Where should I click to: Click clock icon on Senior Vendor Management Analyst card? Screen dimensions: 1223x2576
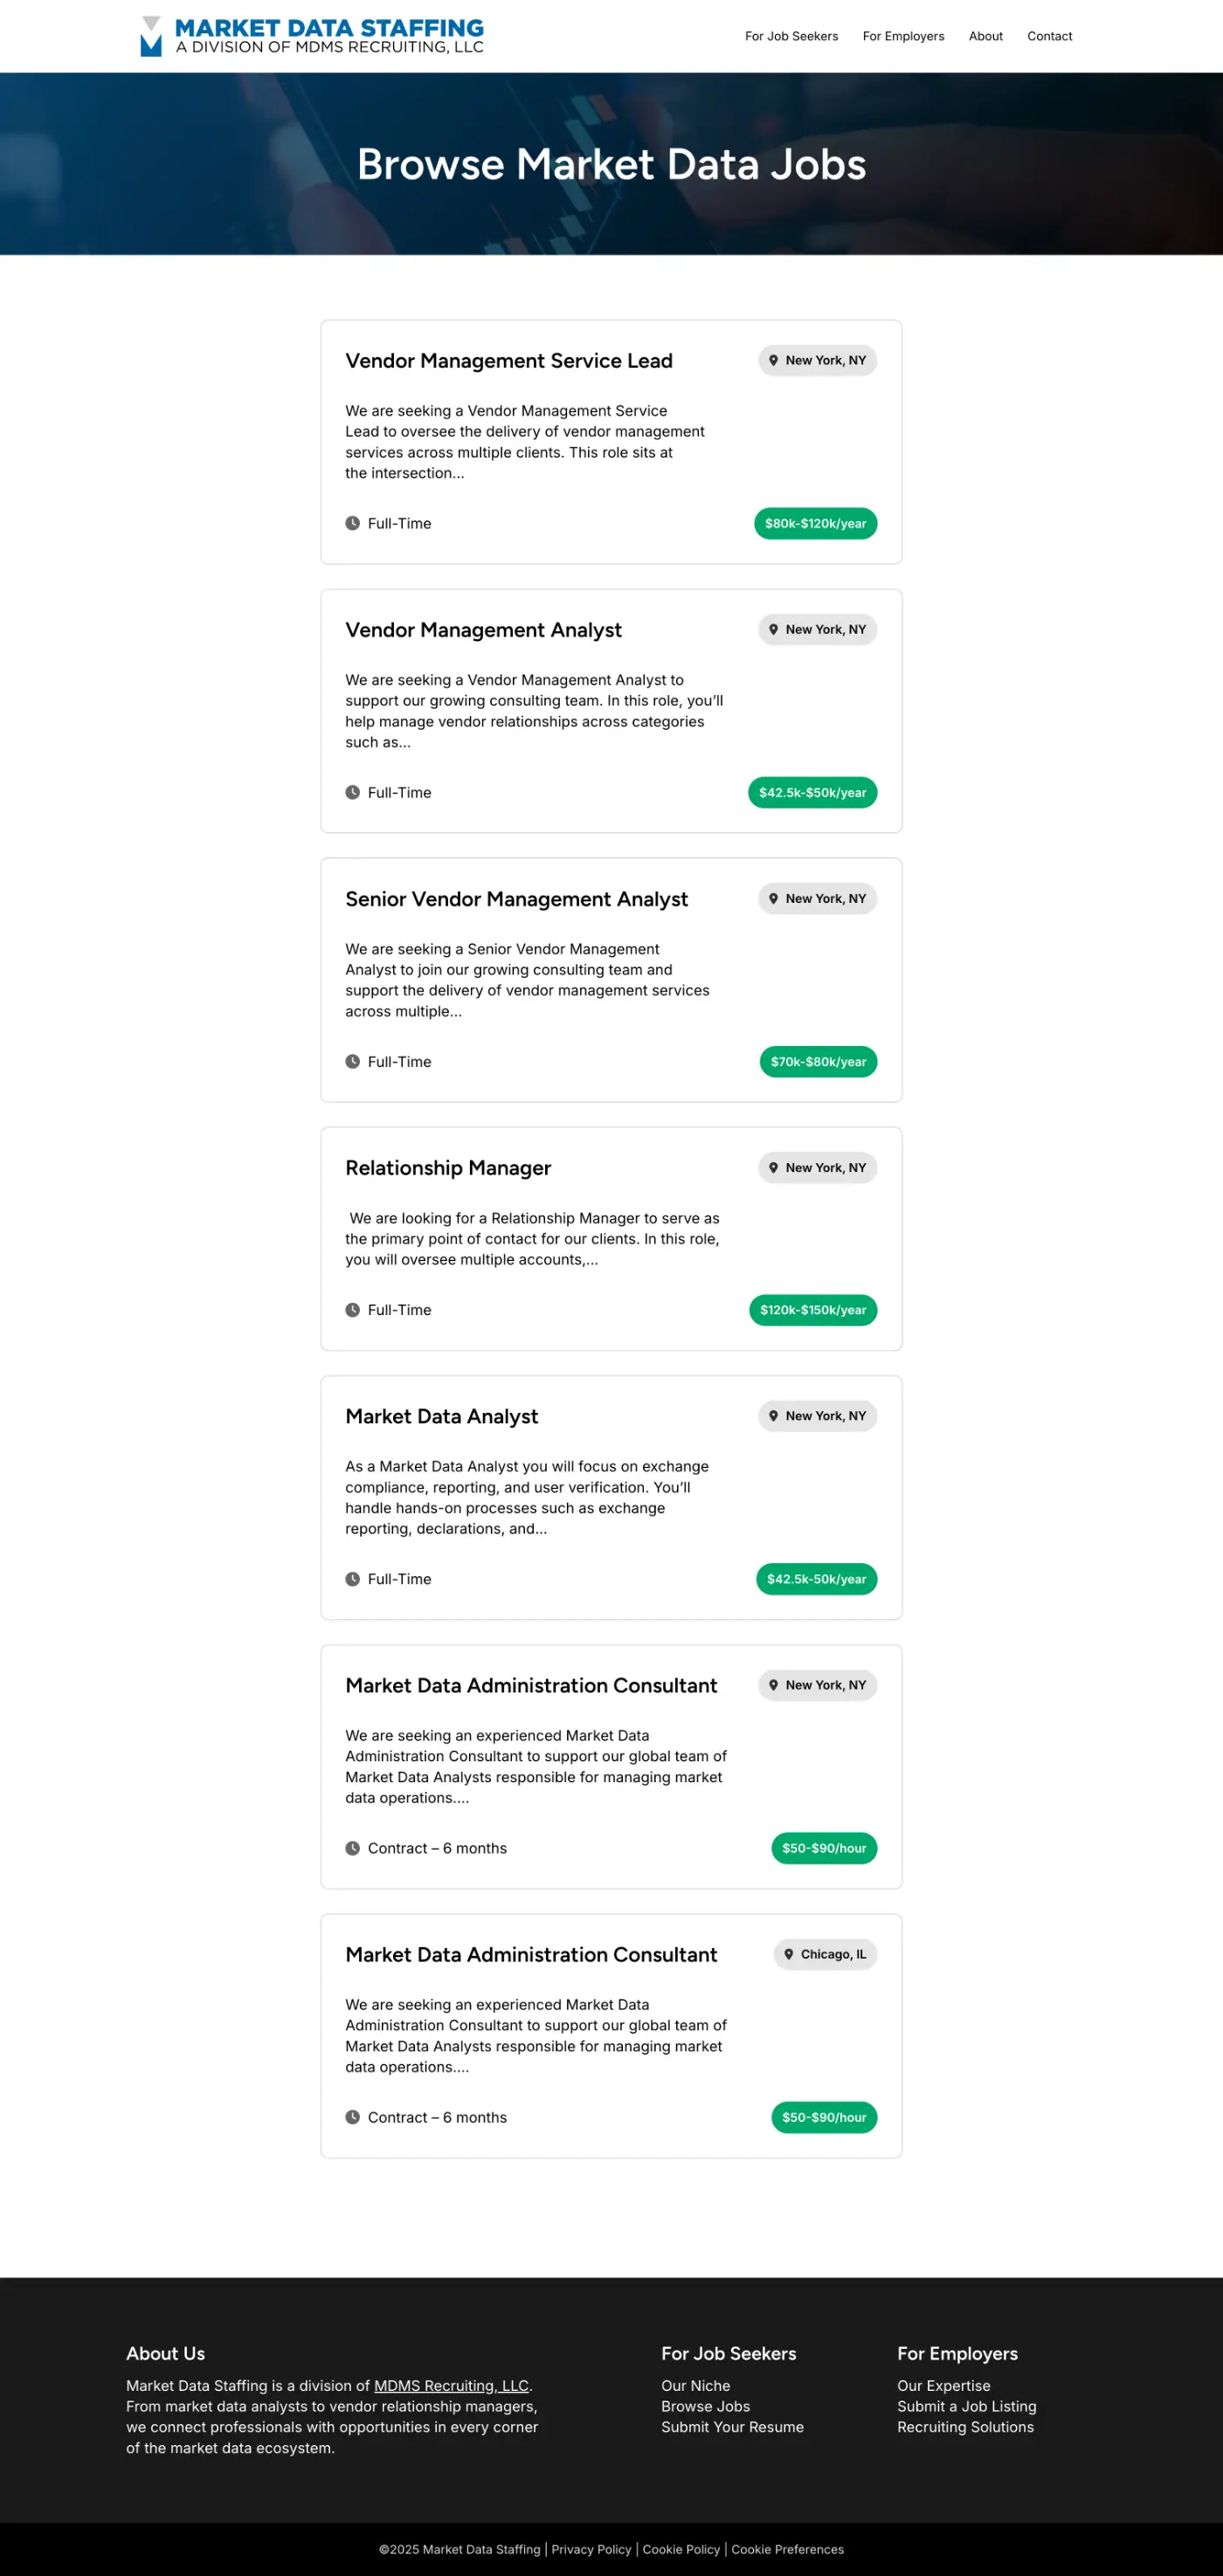(x=352, y=1062)
